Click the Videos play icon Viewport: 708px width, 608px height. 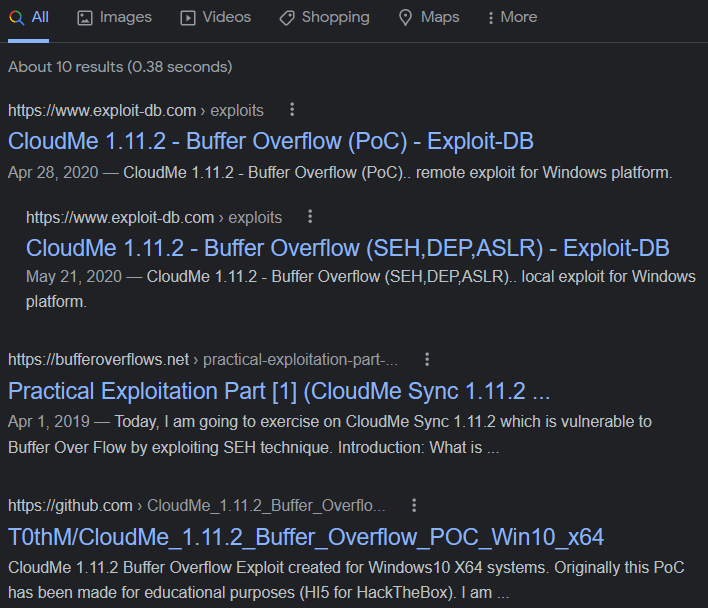pyautogui.click(x=188, y=18)
